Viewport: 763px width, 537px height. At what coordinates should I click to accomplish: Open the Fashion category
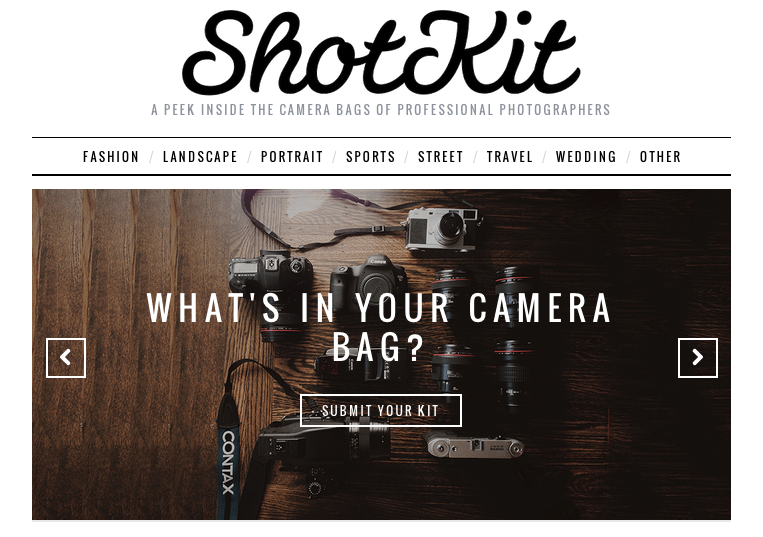pyautogui.click(x=111, y=157)
